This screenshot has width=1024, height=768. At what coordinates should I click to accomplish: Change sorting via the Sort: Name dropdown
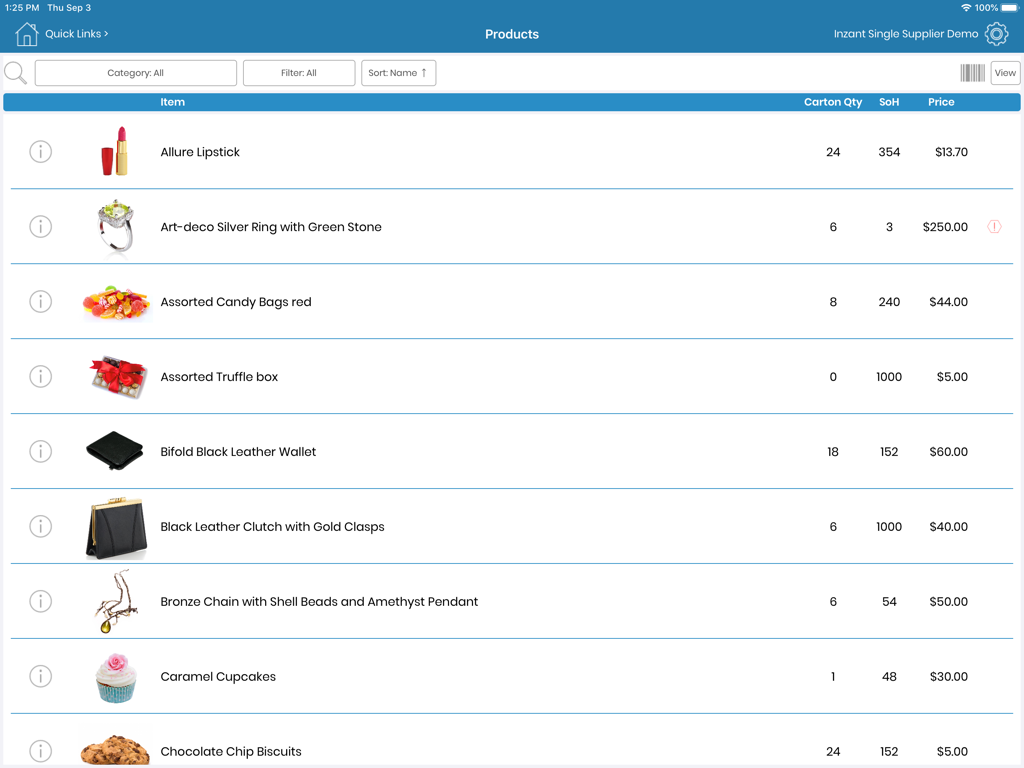pyautogui.click(x=398, y=72)
